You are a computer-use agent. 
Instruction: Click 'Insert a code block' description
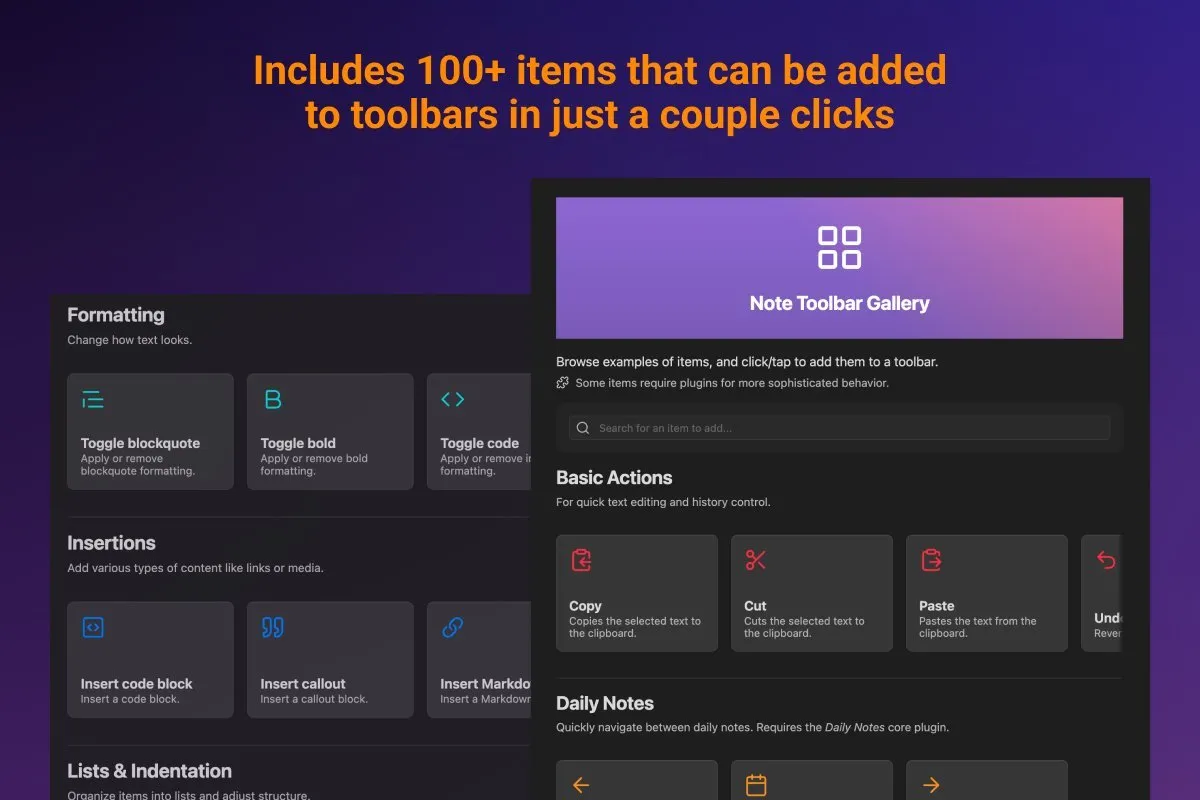(x=130, y=699)
